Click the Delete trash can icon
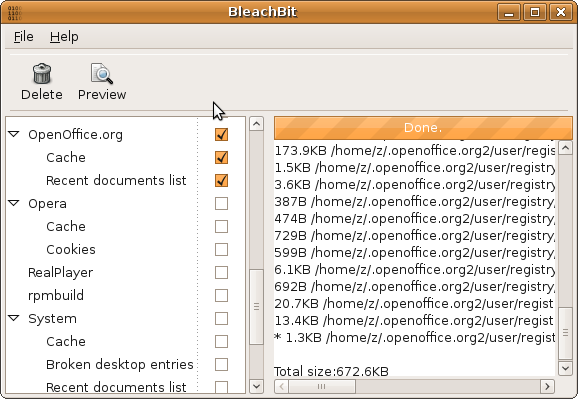 pyautogui.click(x=42, y=73)
